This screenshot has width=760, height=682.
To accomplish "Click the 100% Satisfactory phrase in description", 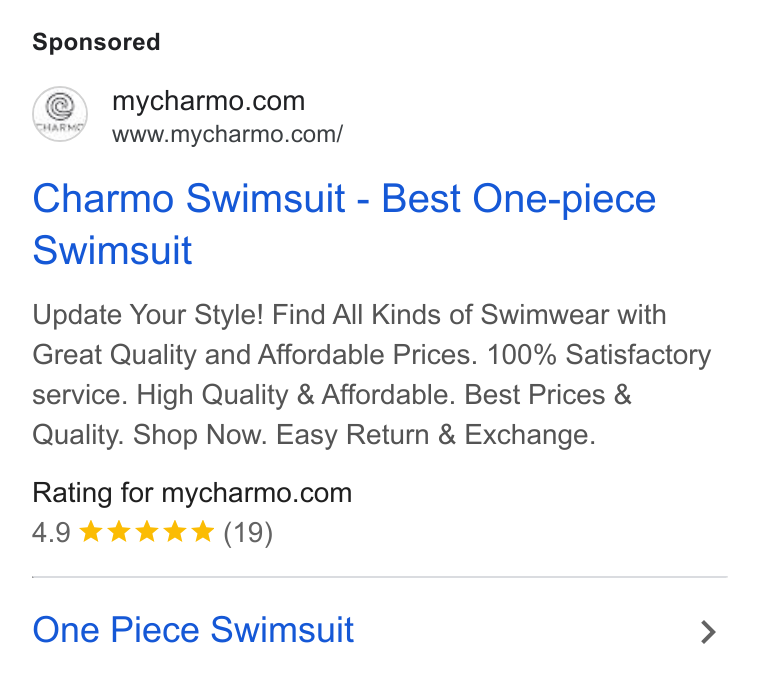I will pos(599,355).
